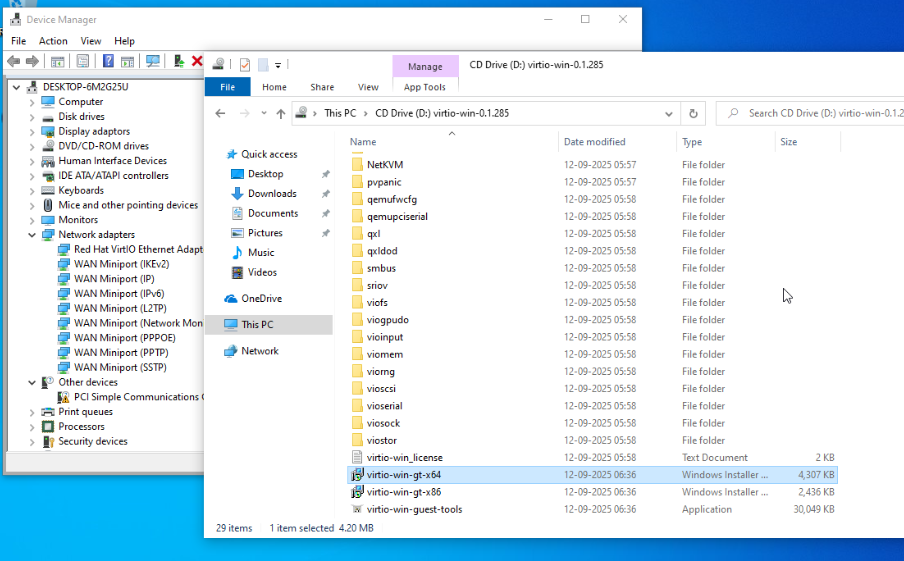The width and height of the screenshot is (904, 561).
Task: Click the Help question-mark toolbar icon
Action: click(x=108, y=61)
